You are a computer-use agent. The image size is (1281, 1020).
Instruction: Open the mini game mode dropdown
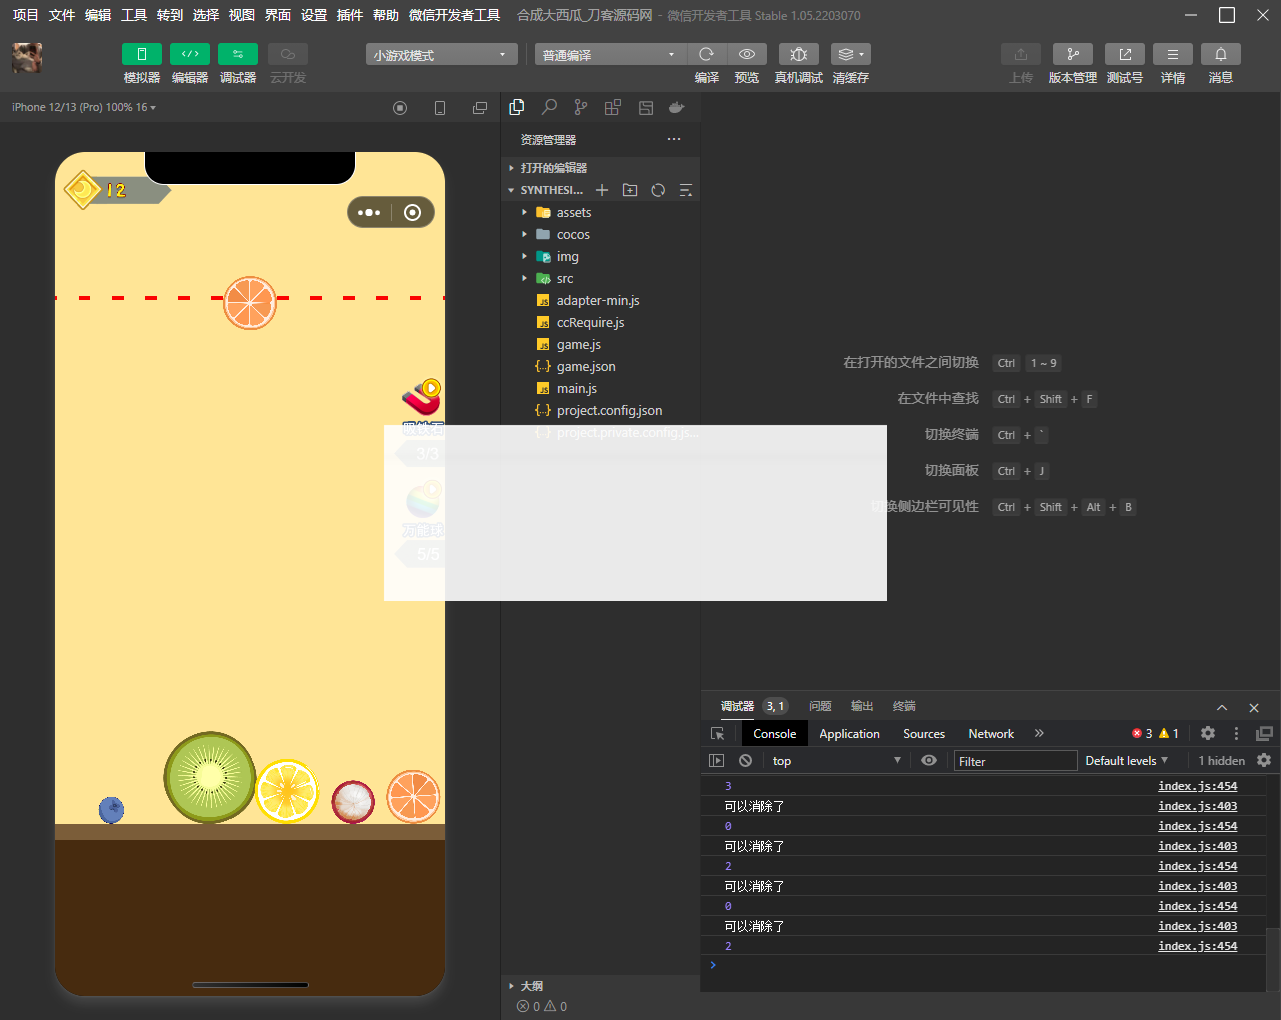coord(441,55)
